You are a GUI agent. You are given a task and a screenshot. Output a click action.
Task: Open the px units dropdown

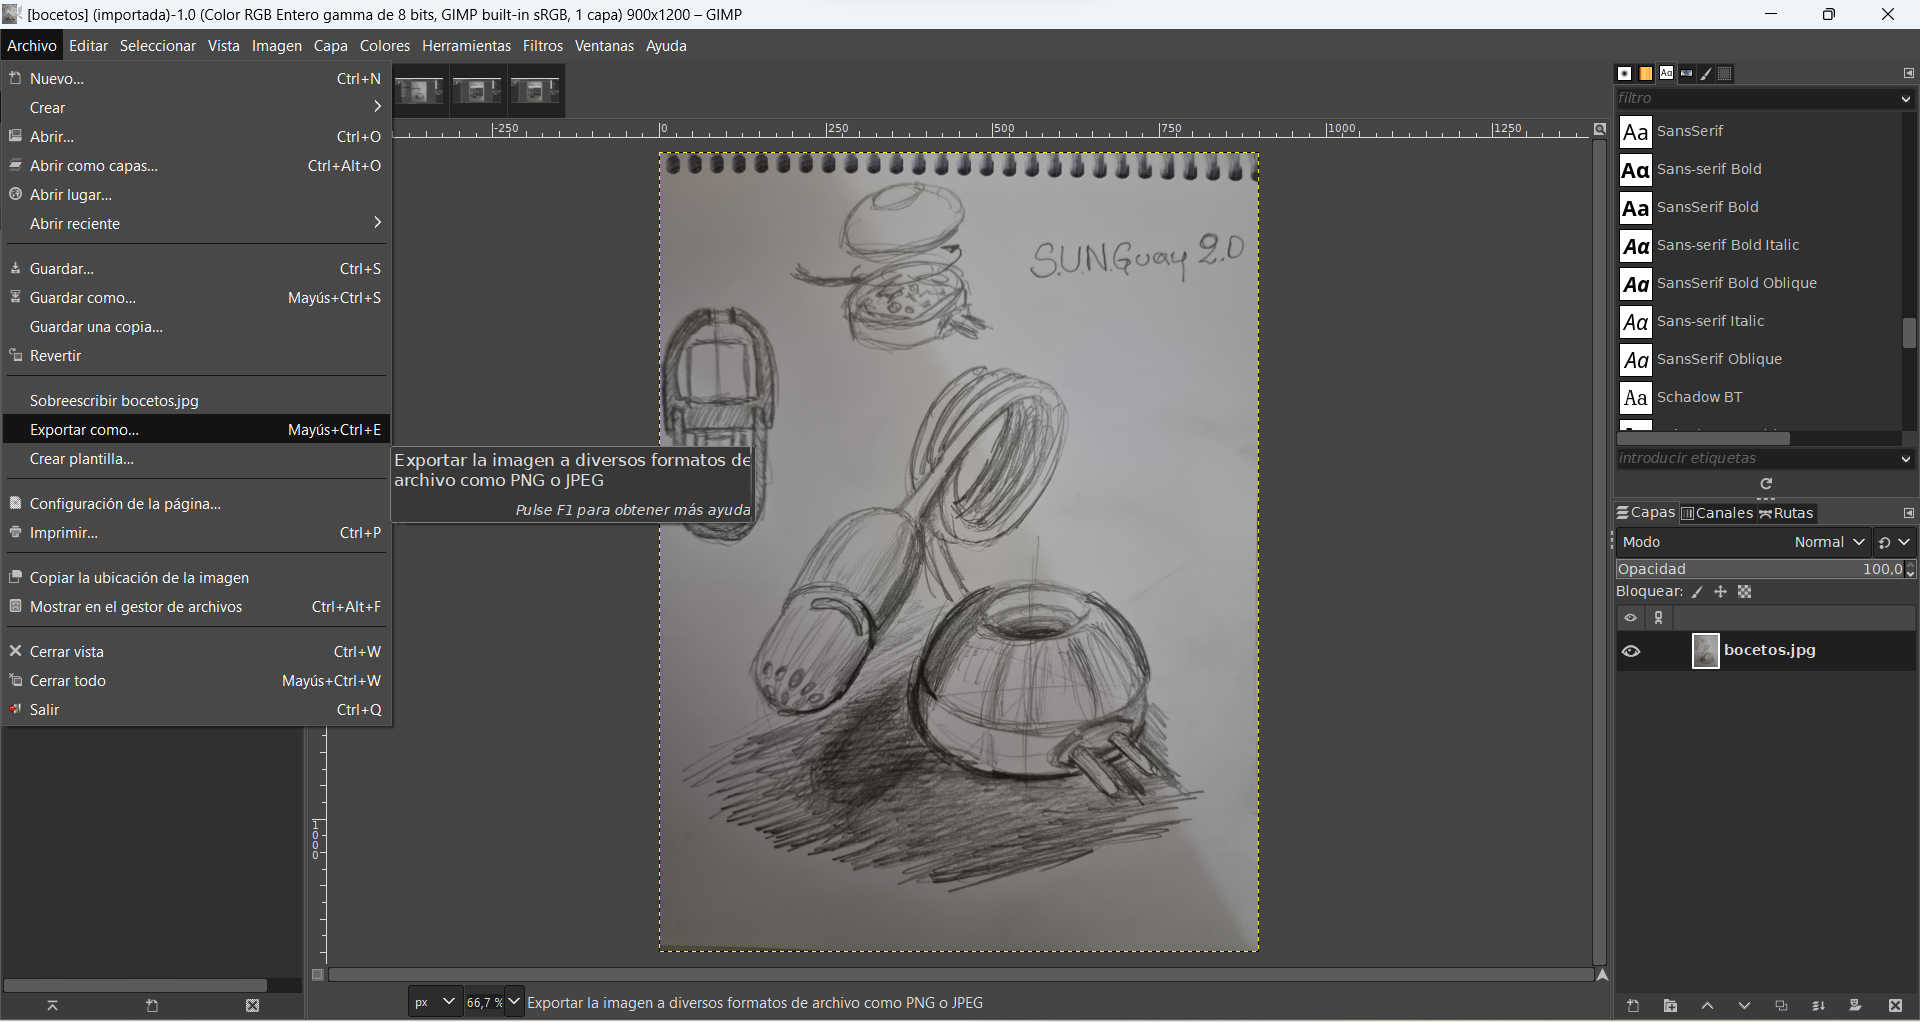[435, 1002]
